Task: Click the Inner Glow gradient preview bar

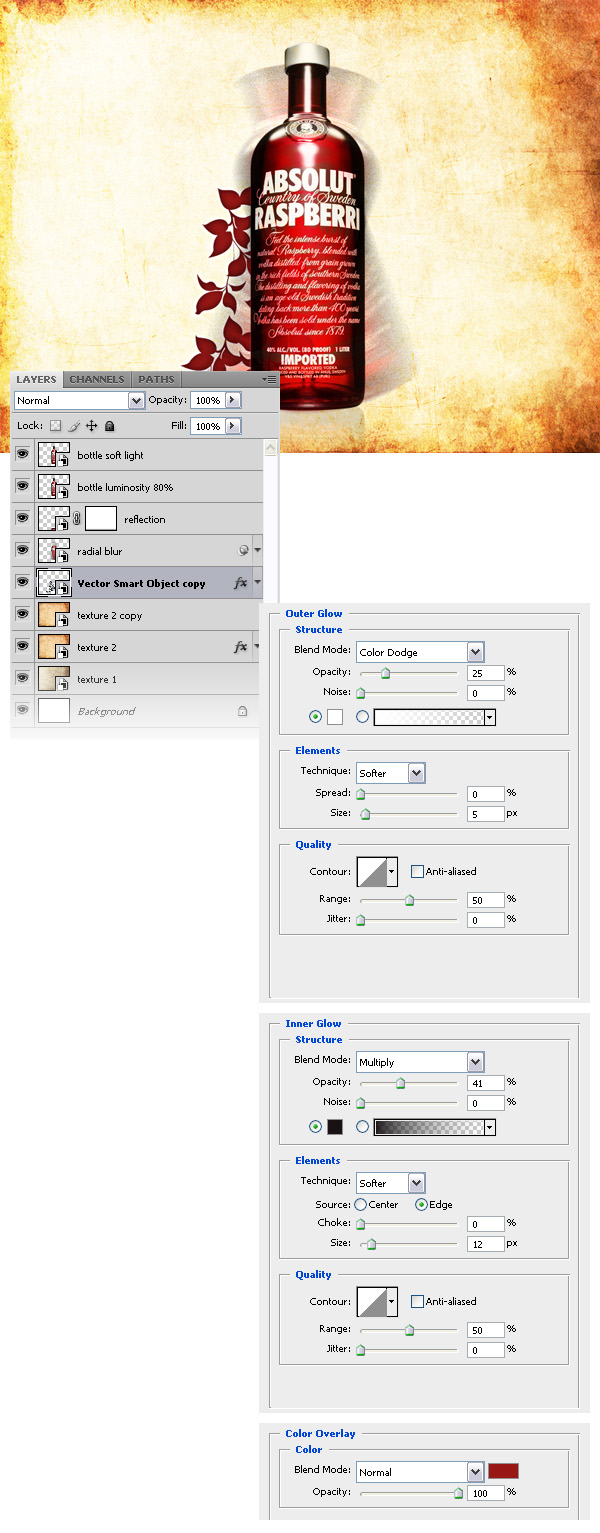Action: pos(429,1127)
